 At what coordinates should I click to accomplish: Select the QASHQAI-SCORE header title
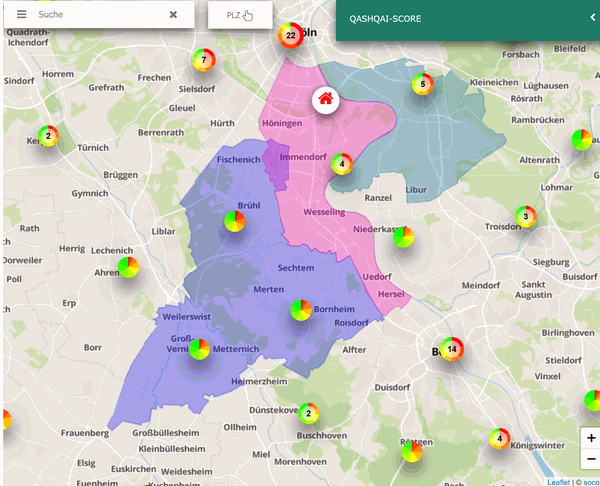click(385, 19)
